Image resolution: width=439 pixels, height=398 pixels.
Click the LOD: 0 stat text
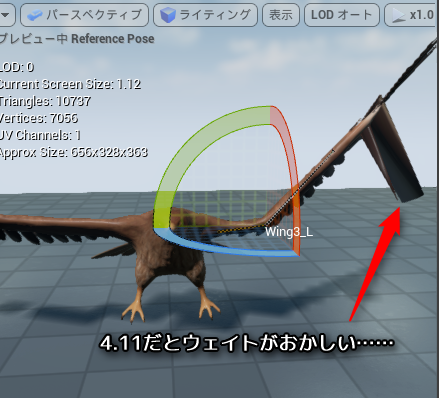point(17,67)
